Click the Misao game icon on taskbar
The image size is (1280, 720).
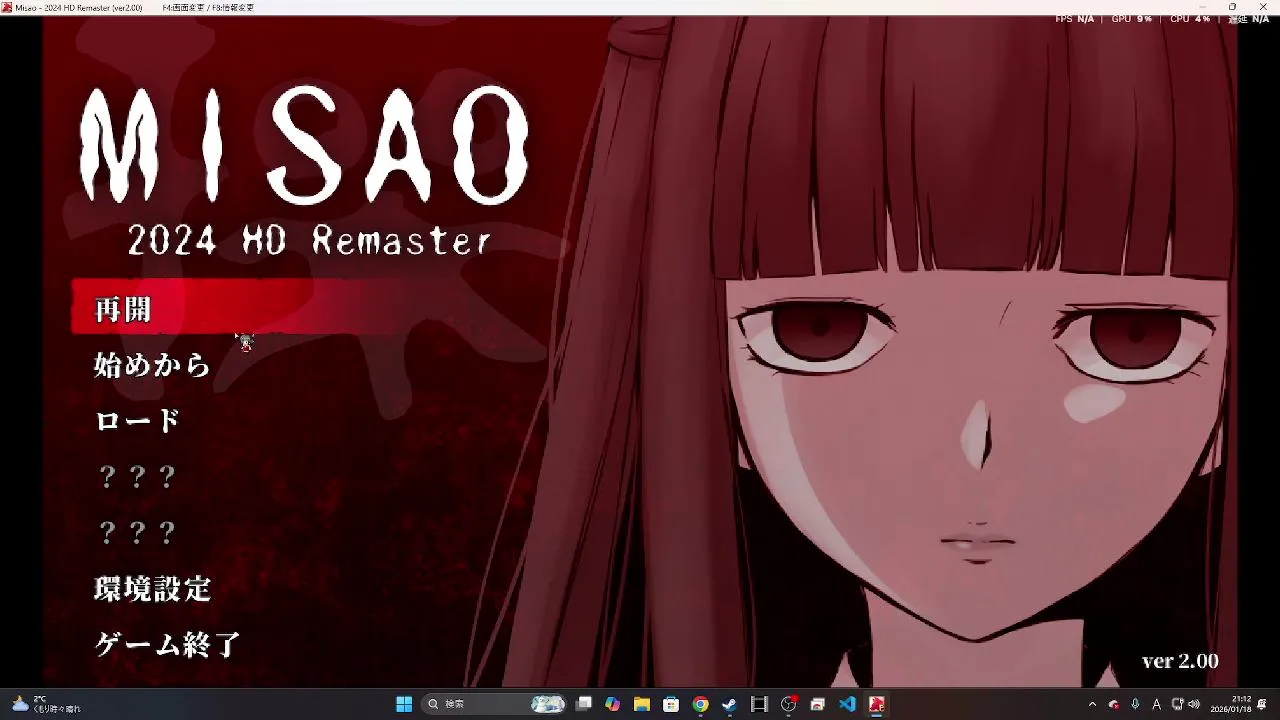tap(876, 704)
